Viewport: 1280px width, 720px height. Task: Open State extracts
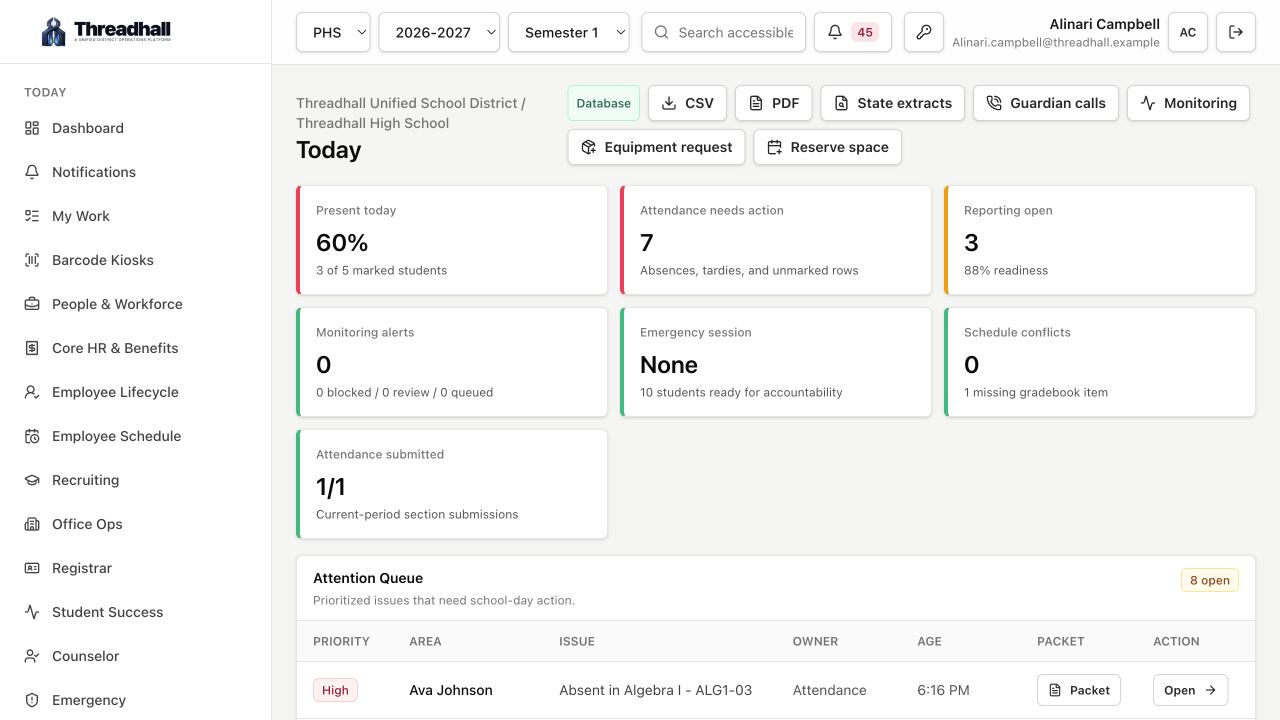click(893, 103)
